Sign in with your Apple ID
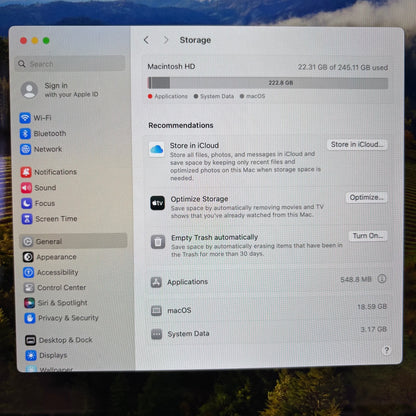The height and width of the screenshot is (416, 416). [x=60, y=90]
